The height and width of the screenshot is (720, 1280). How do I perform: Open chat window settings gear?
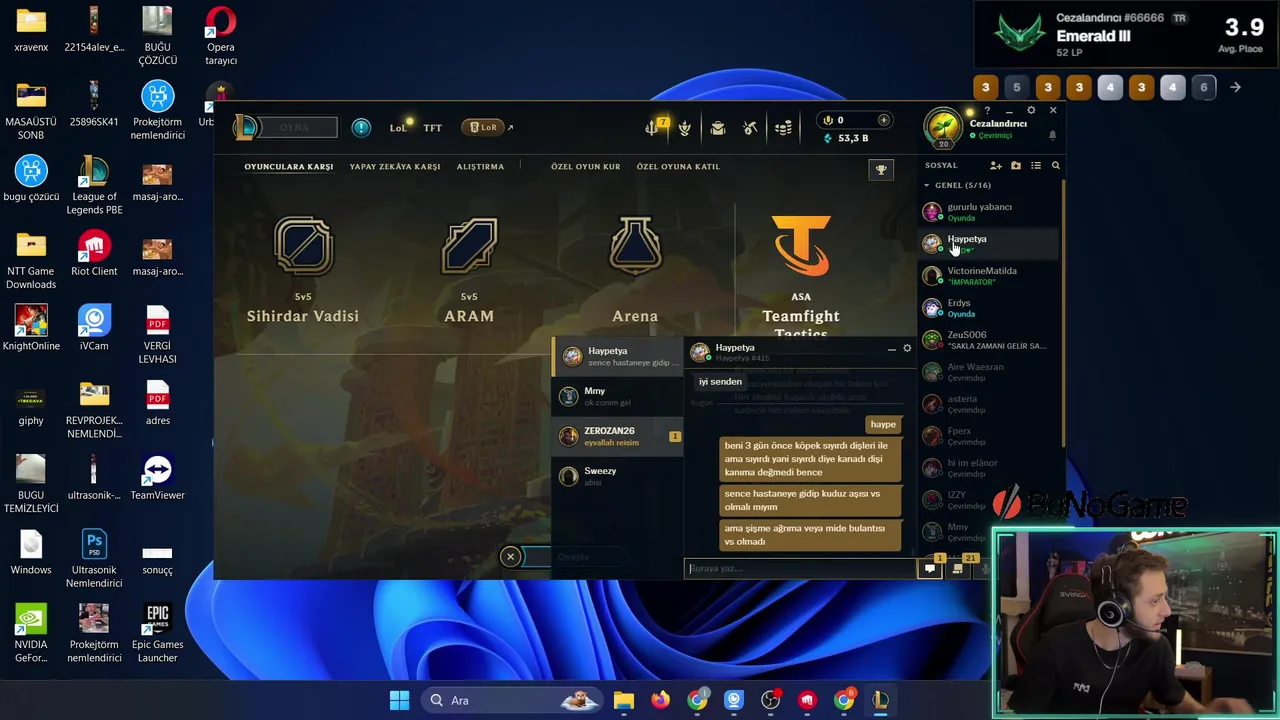click(907, 348)
